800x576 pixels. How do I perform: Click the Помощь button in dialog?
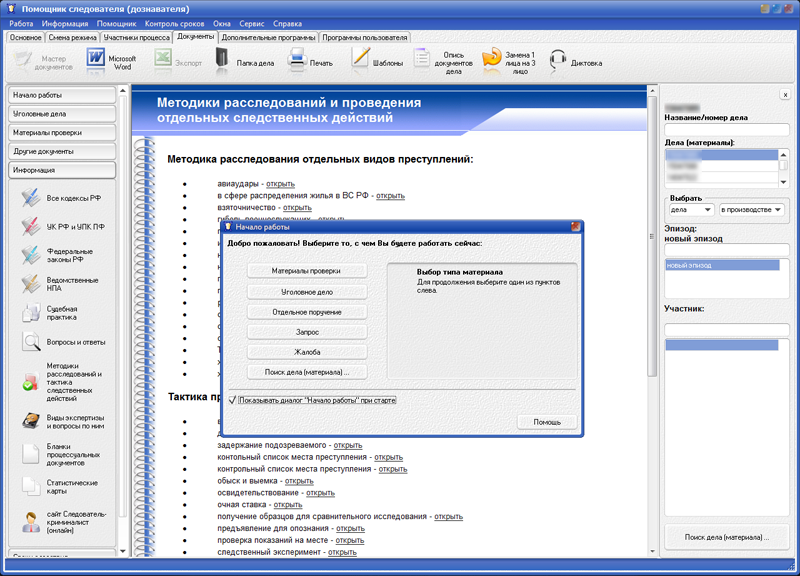pyautogui.click(x=547, y=422)
